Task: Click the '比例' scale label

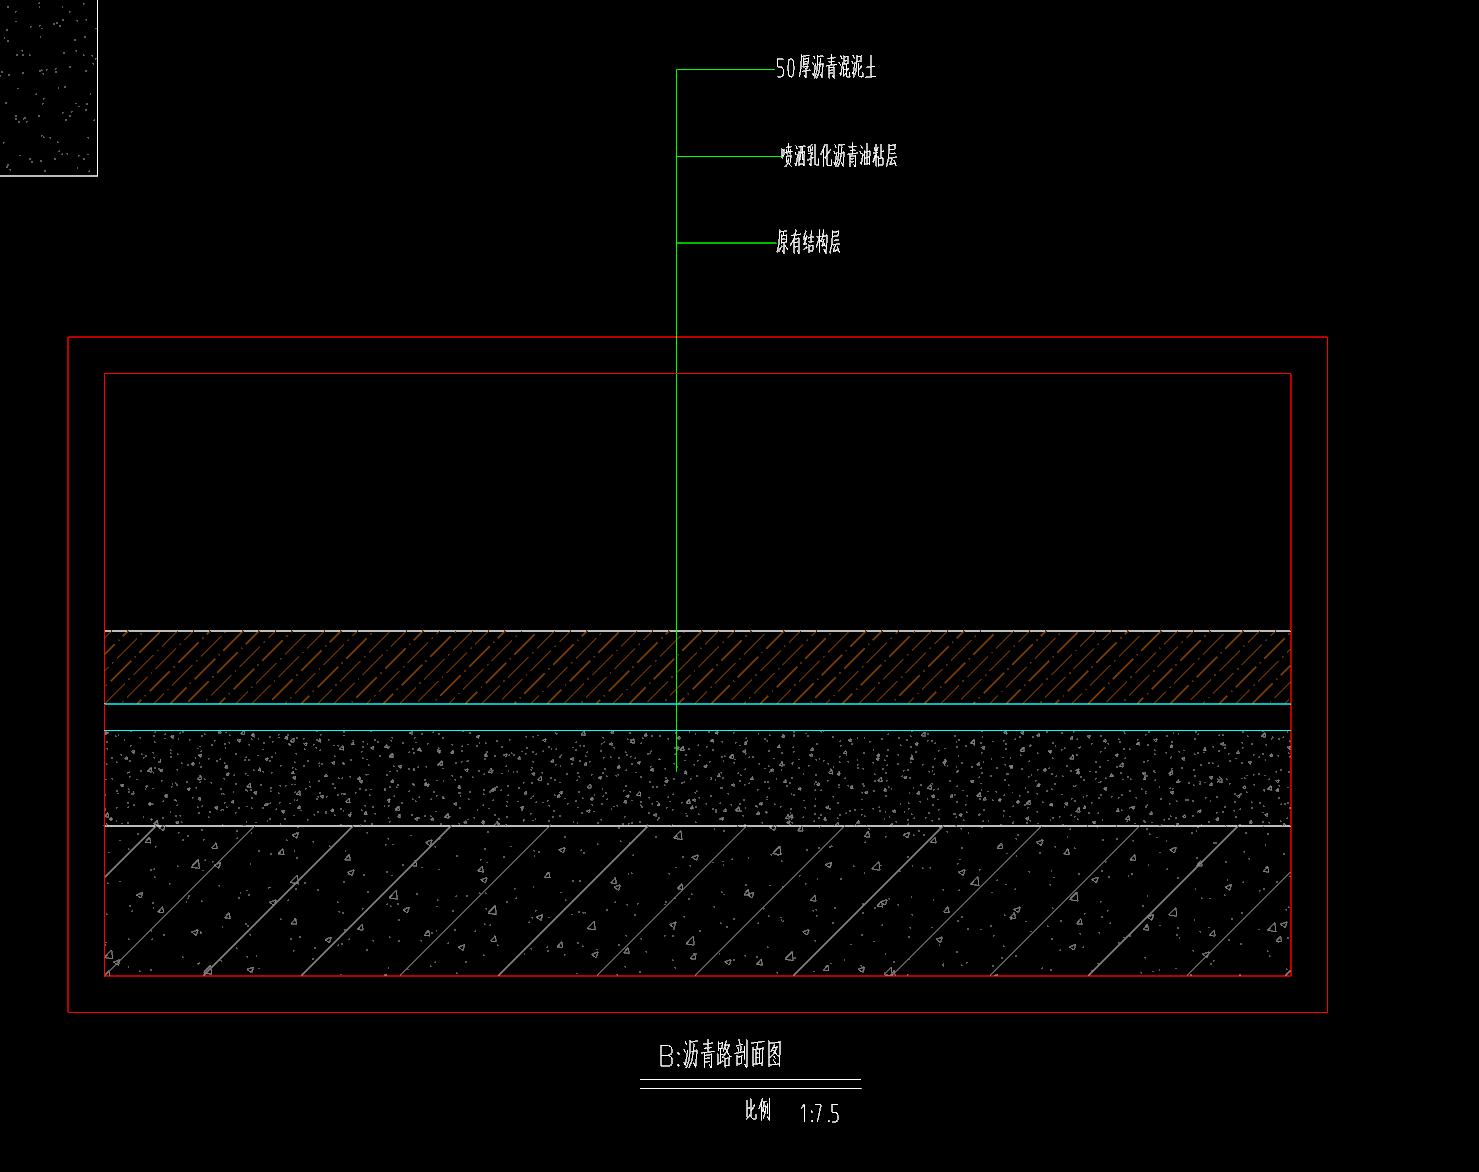Action: pos(758,1110)
